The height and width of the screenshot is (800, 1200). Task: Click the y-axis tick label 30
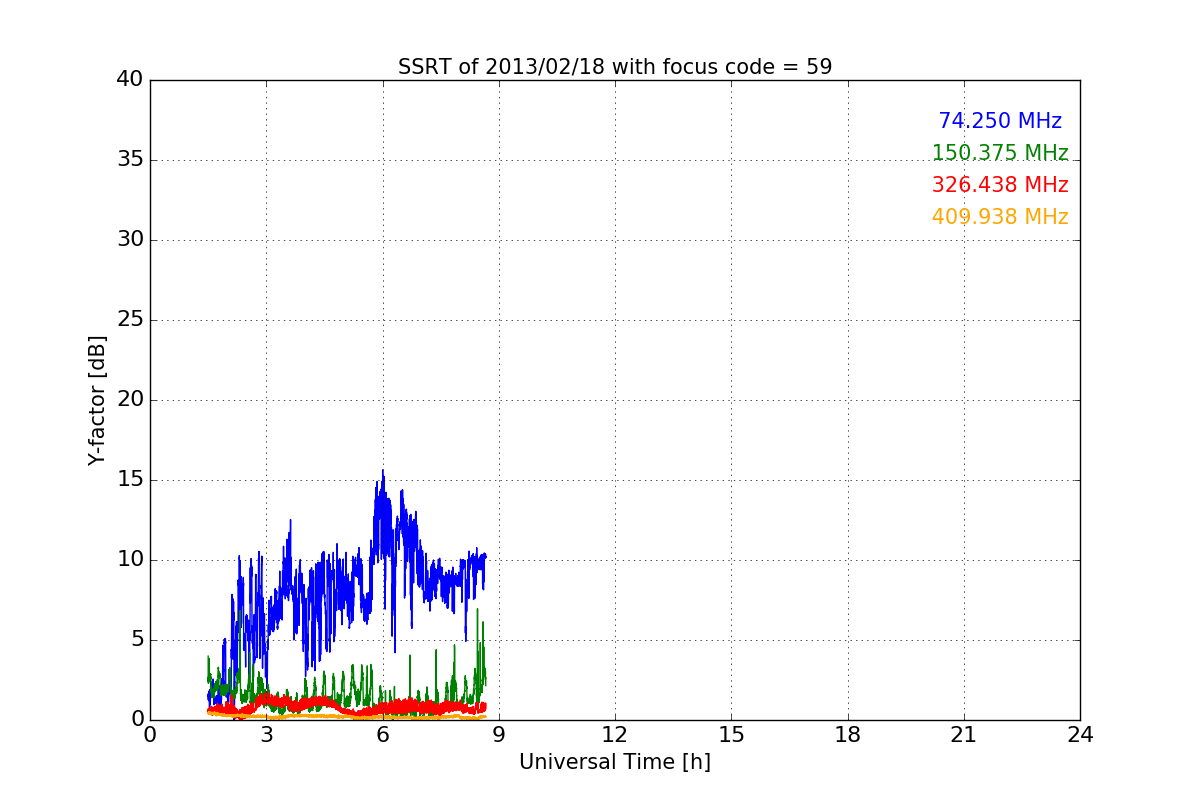coord(130,240)
